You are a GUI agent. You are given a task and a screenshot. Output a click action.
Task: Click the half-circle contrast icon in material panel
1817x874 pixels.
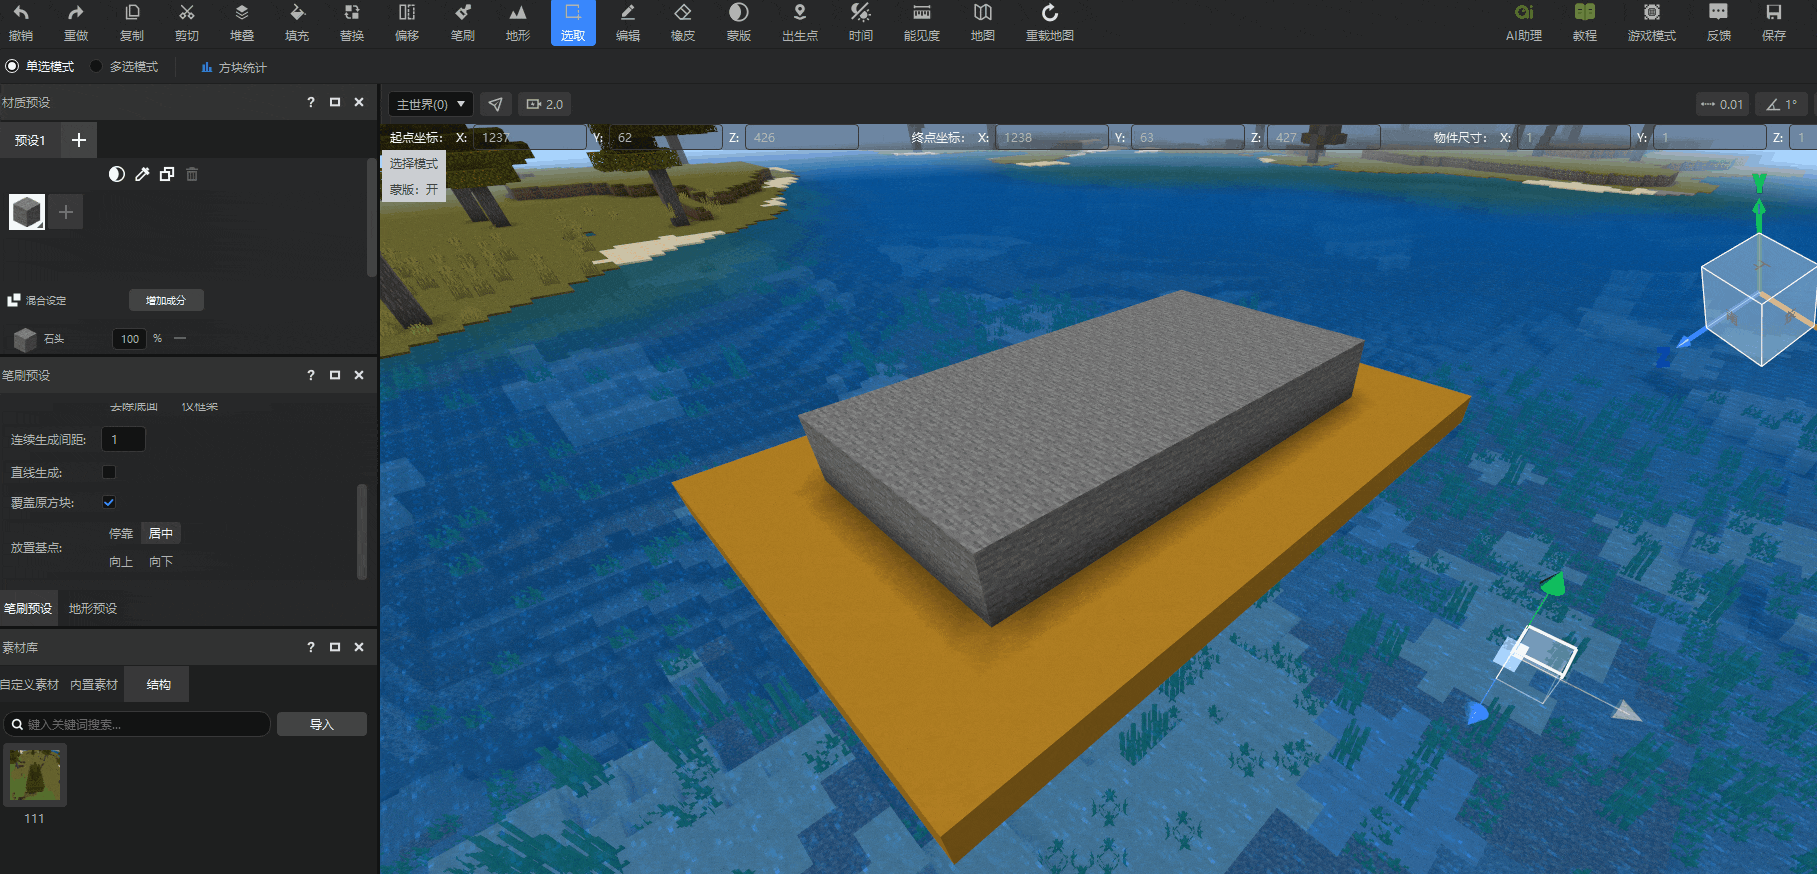(117, 174)
